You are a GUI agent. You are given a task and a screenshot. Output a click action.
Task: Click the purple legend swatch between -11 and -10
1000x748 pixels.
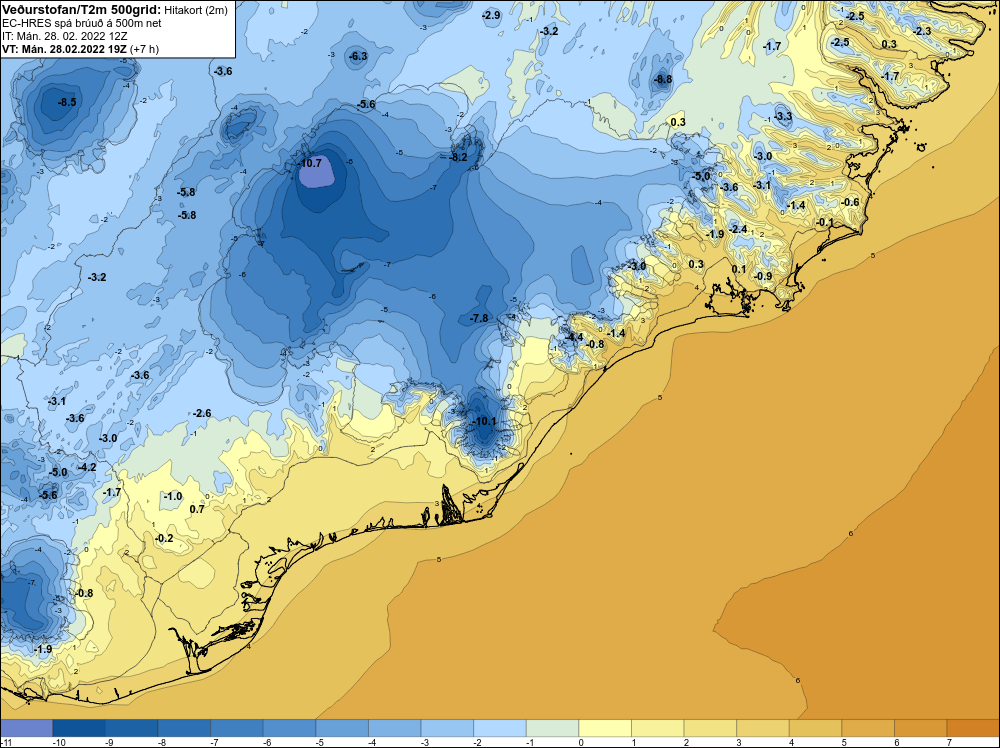pos(26,728)
